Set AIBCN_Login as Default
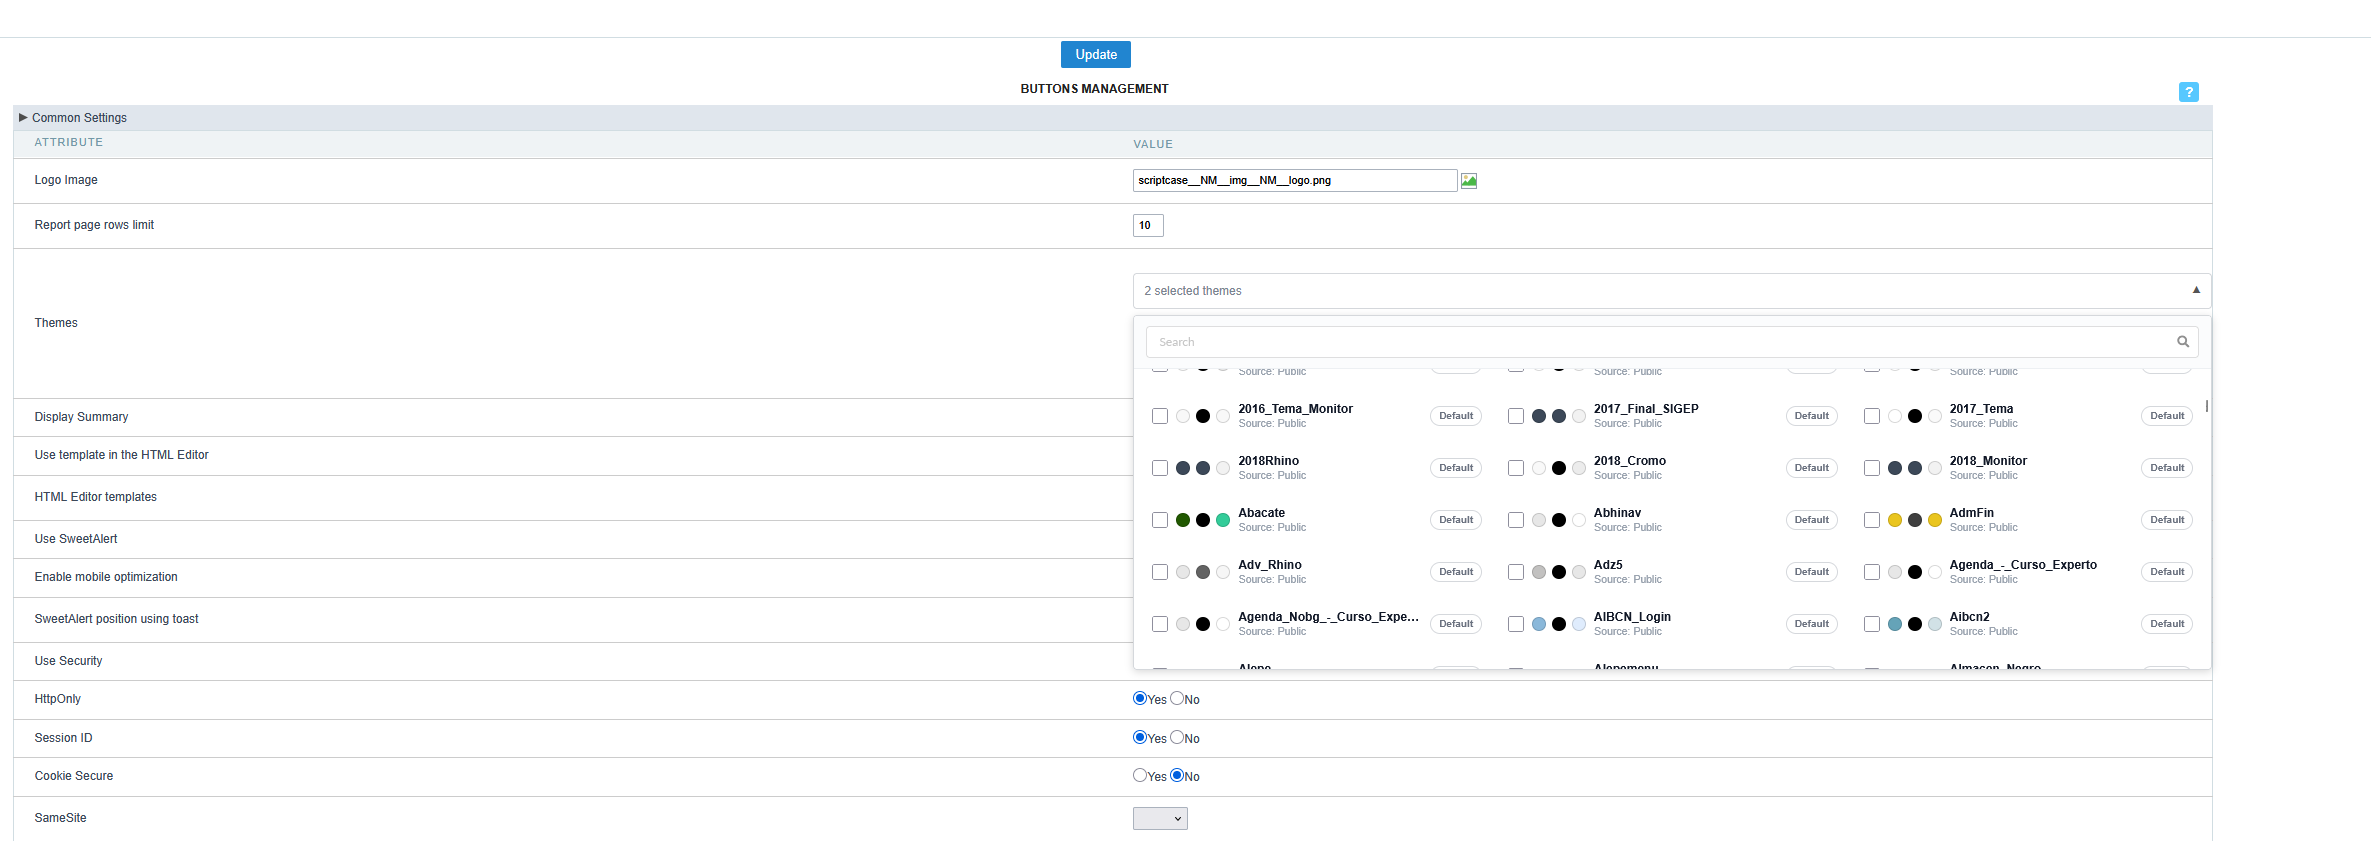This screenshot has width=2371, height=841. tap(1812, 624)
